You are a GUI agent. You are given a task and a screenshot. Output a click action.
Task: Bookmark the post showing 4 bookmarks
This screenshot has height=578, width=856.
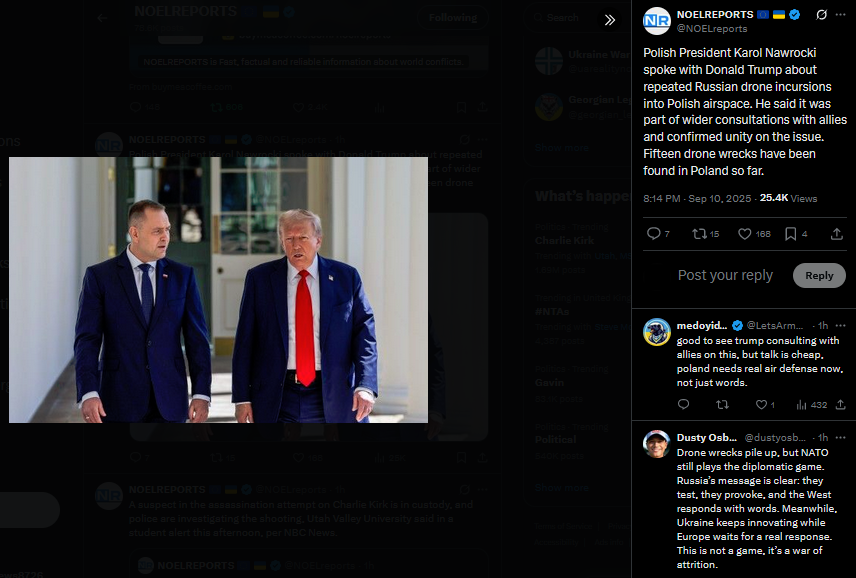click(795, 234)
